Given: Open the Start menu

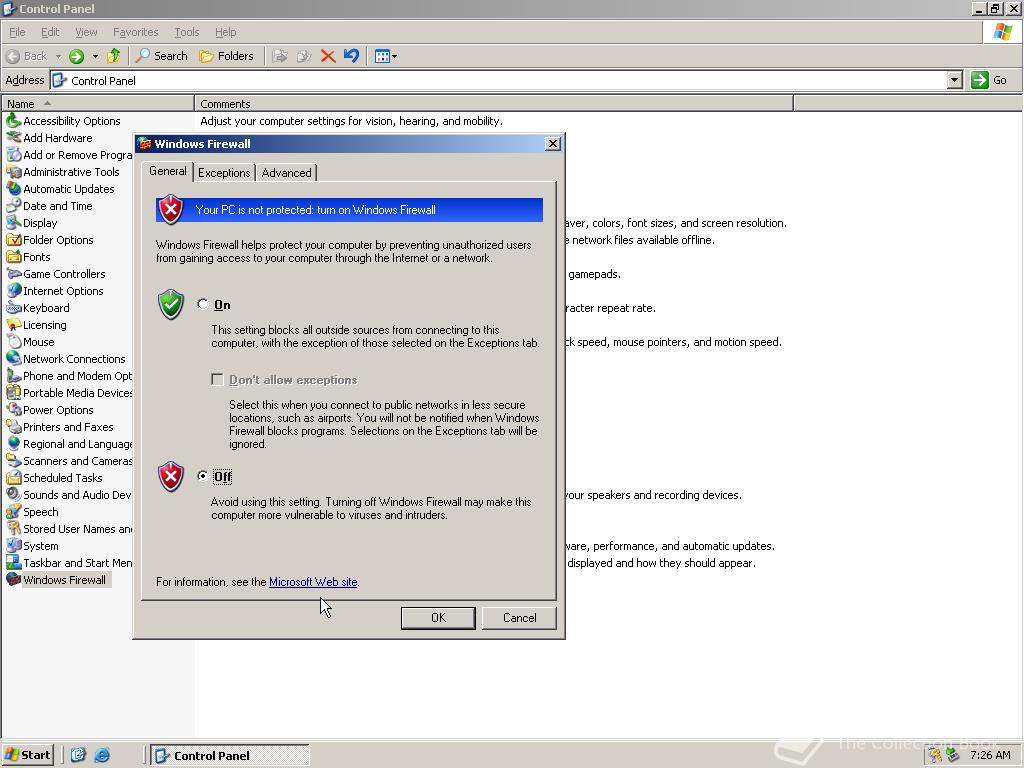Looking at the screenshot, I should click(x=27, y=756).
